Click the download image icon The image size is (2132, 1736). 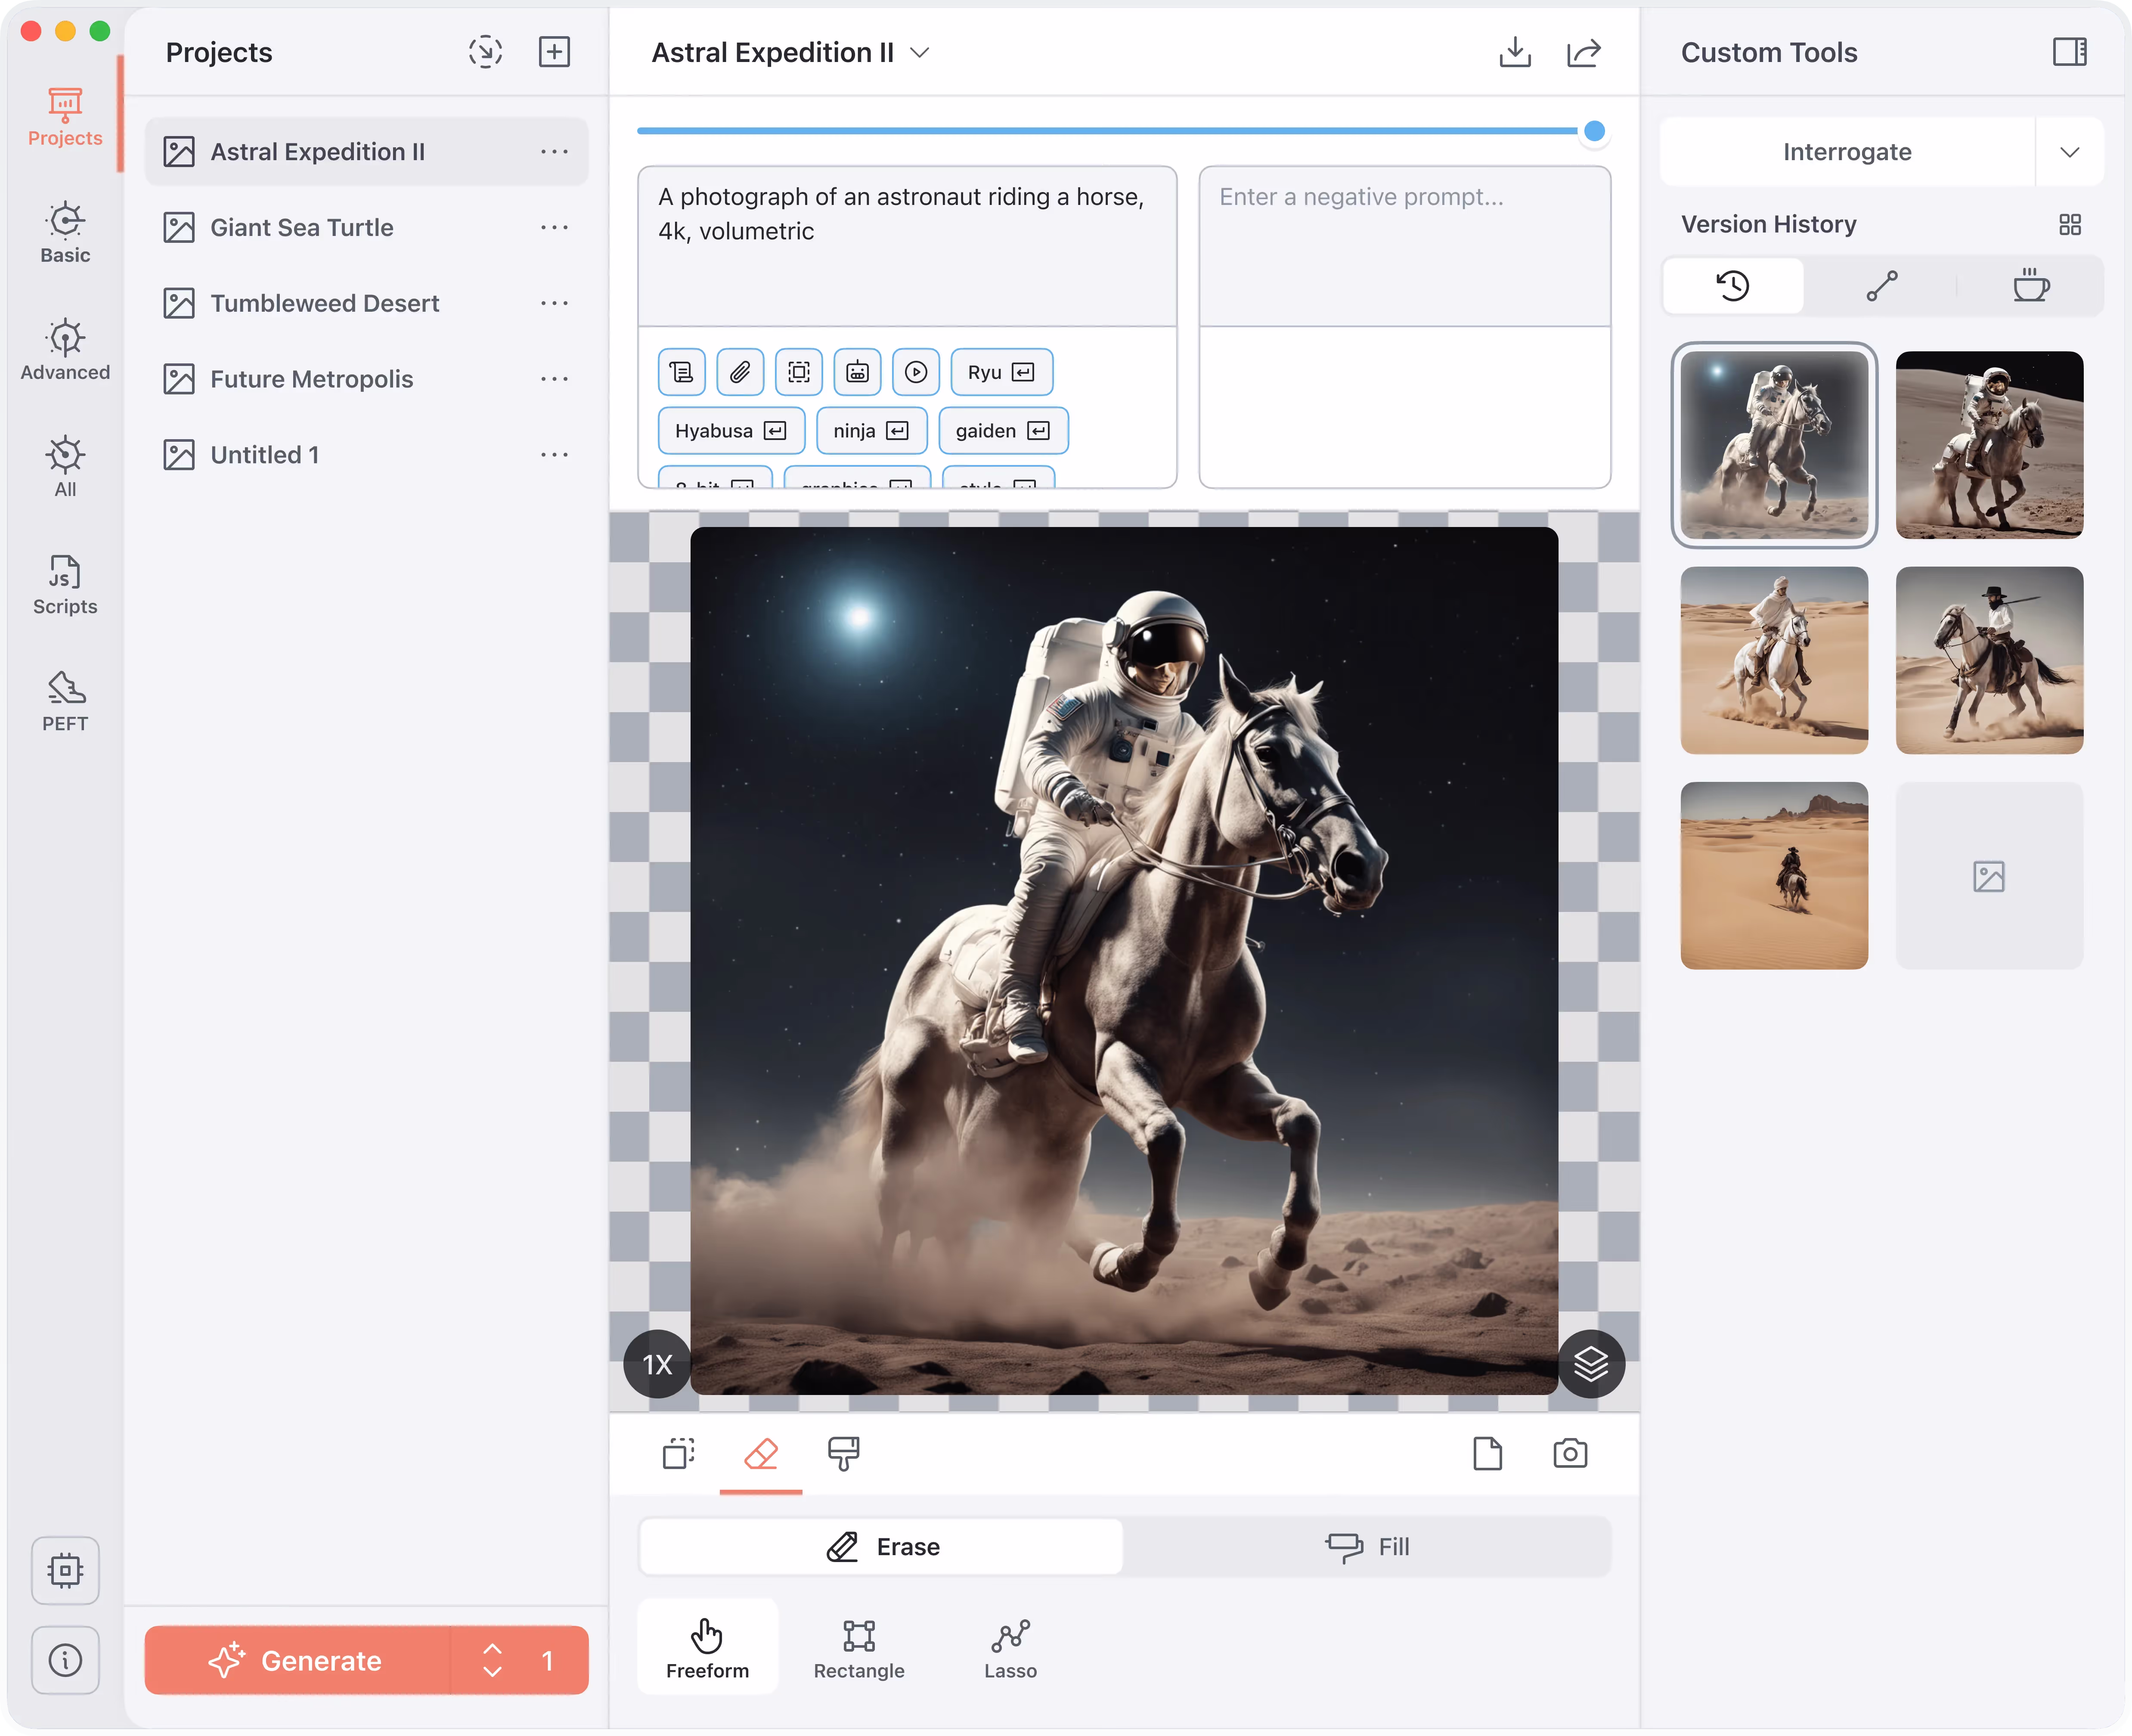pos(1515,52)
